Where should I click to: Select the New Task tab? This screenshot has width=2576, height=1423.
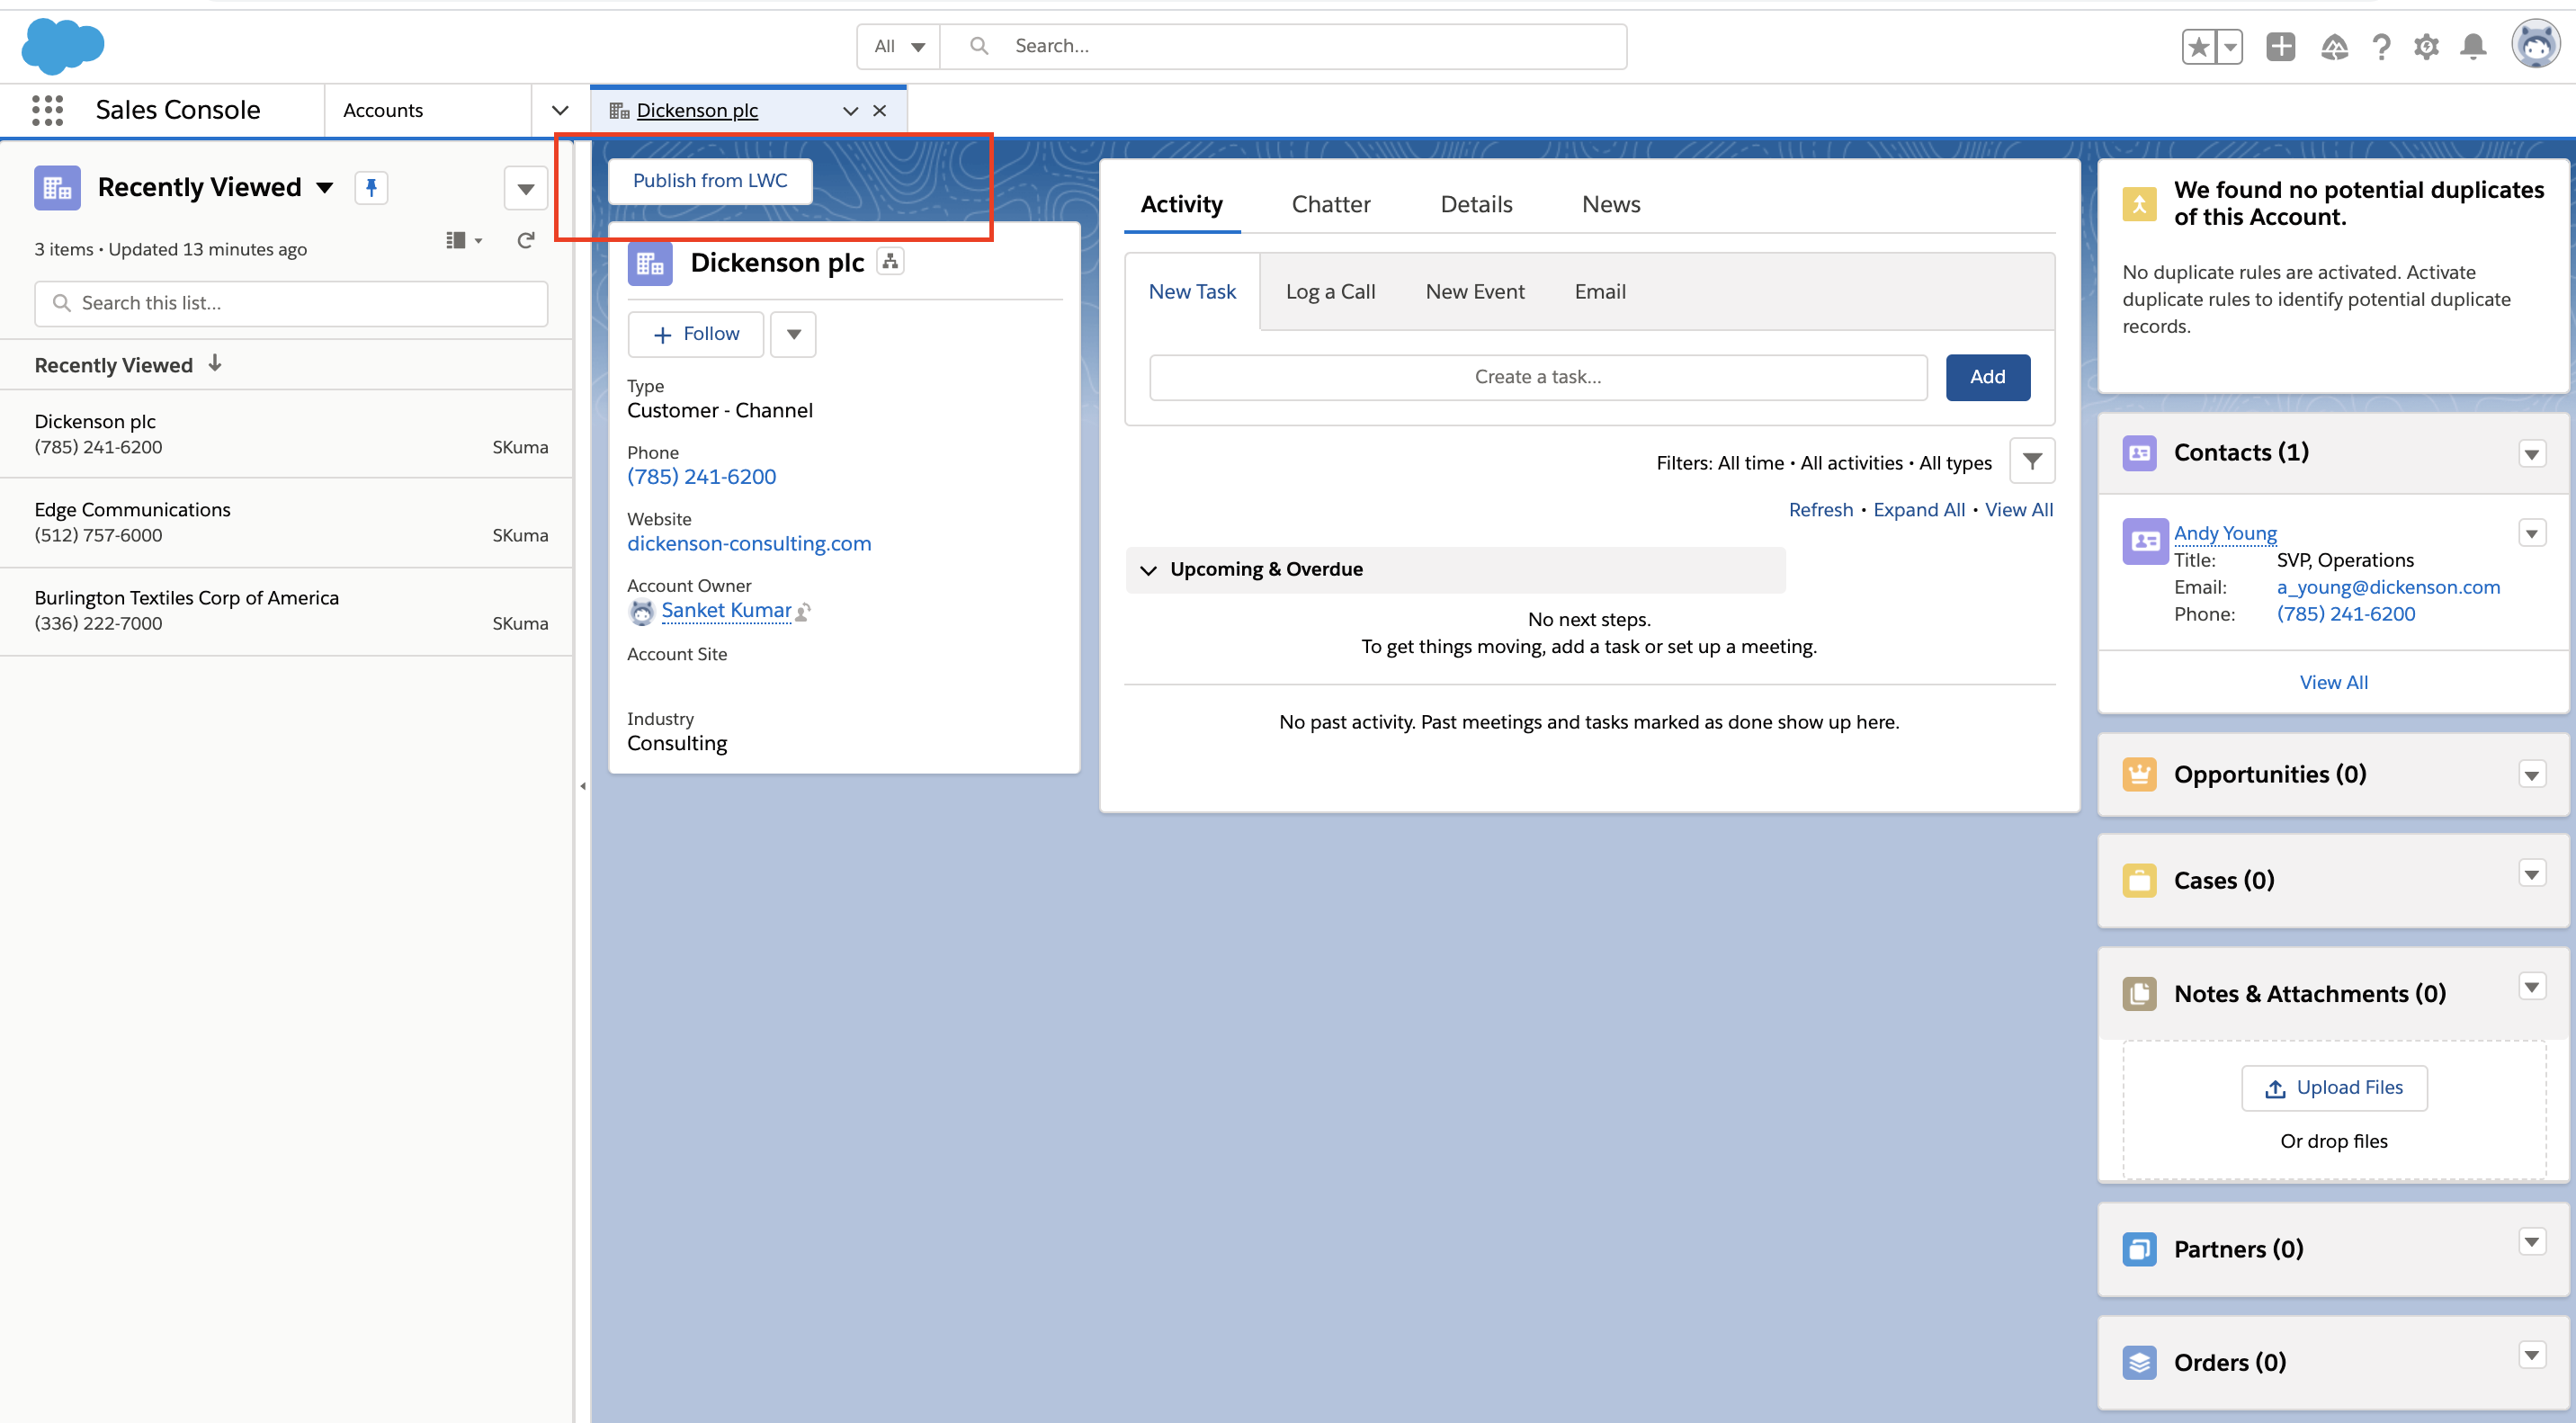(x=1192, y=292)
